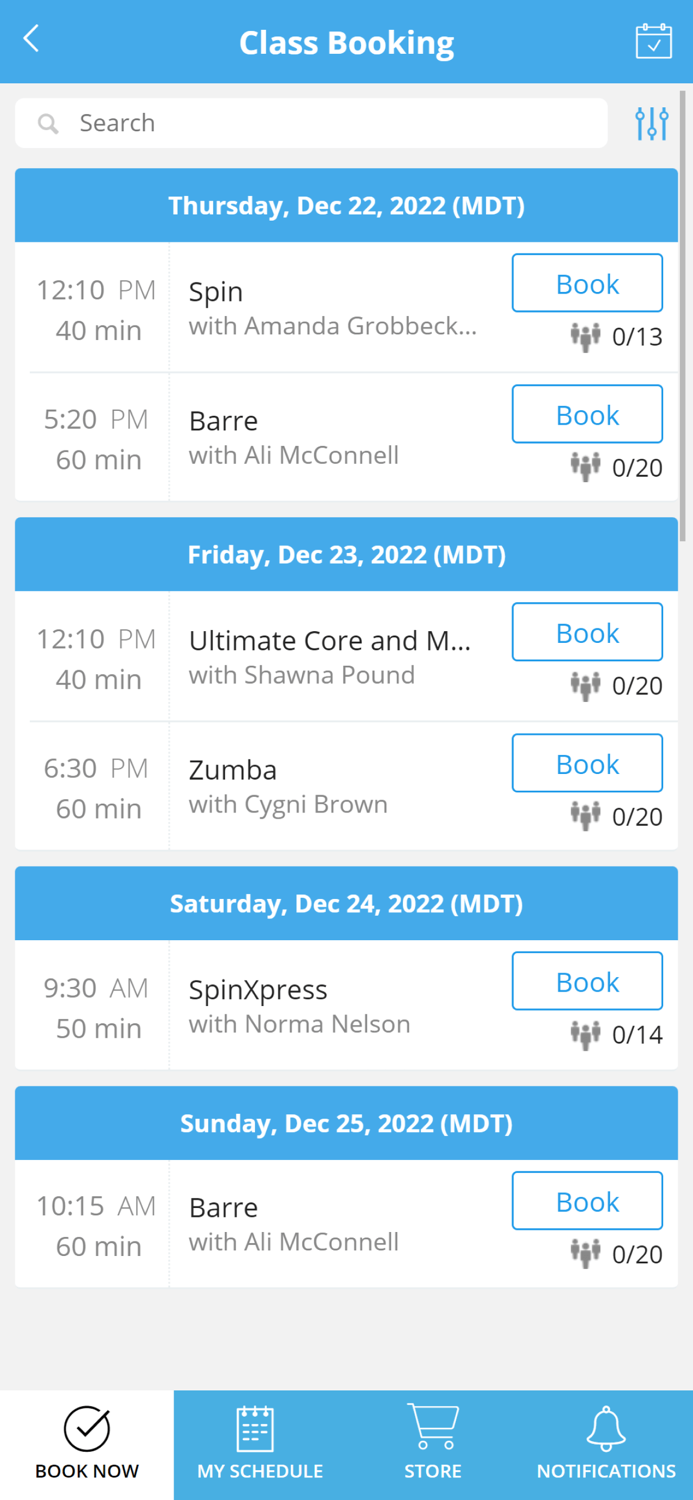Switch to the My Schedule tab

258,1445
